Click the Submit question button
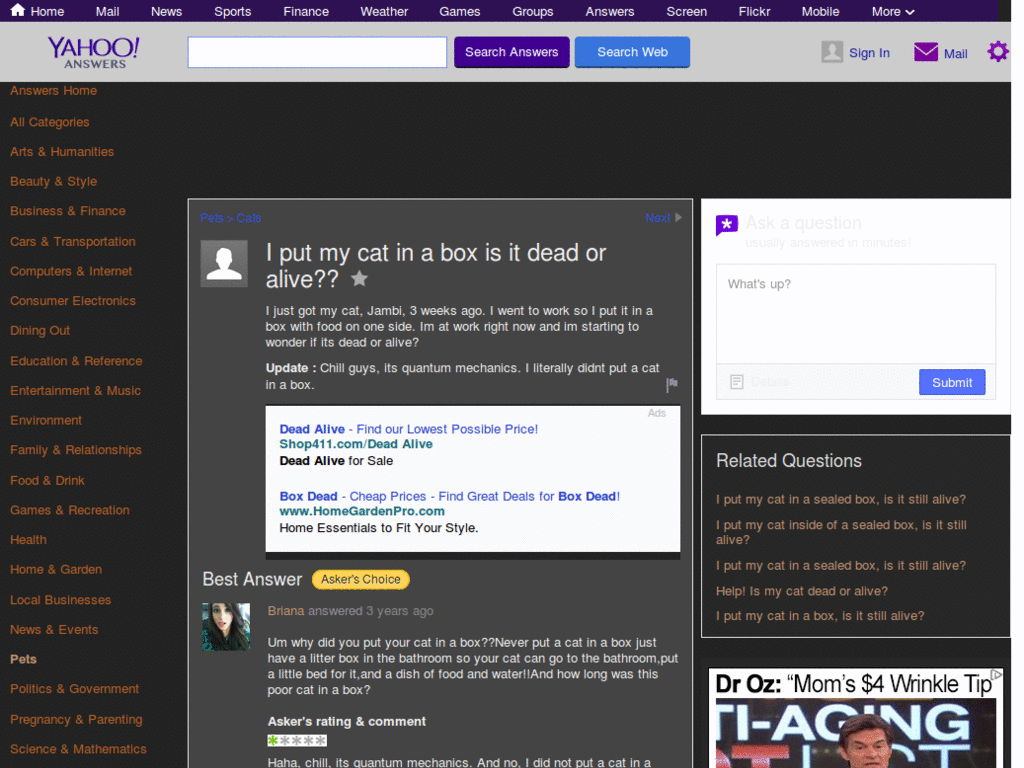Screen dimensions: 1024x768 coord(952,383)
